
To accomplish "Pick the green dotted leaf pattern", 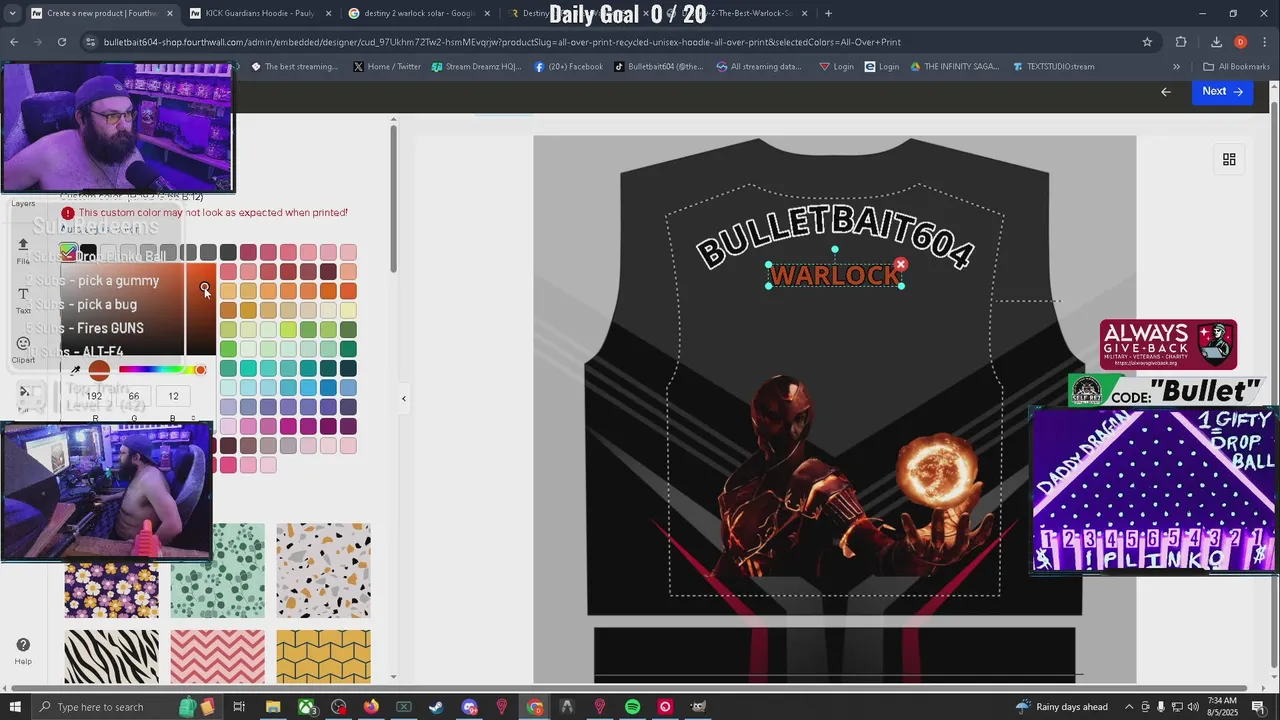I will click(218, 571).
